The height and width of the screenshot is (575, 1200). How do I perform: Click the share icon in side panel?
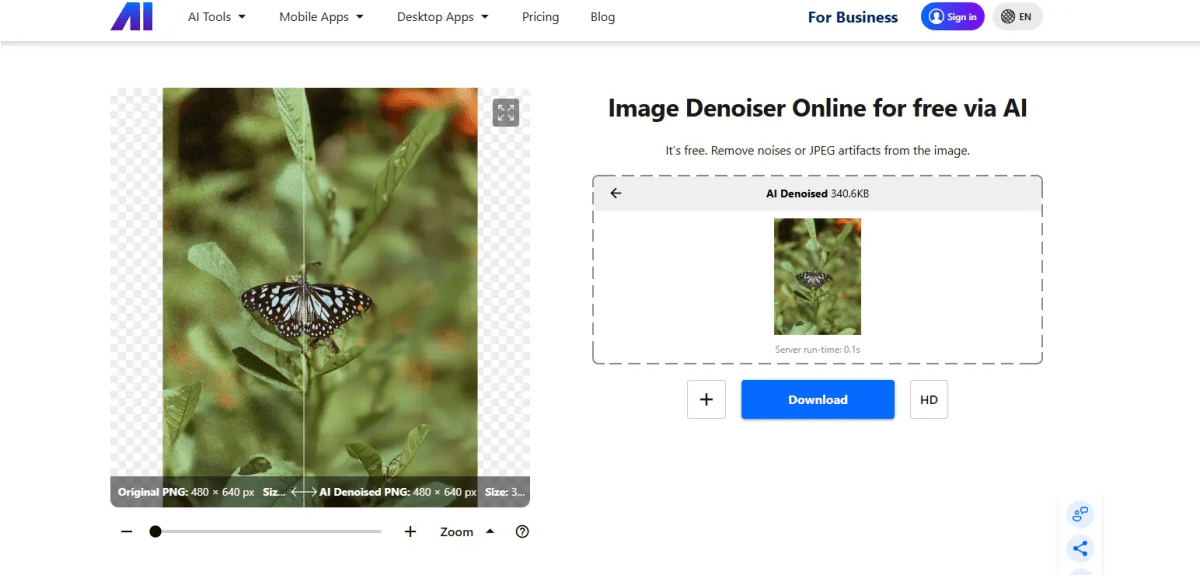[1080, 548]
